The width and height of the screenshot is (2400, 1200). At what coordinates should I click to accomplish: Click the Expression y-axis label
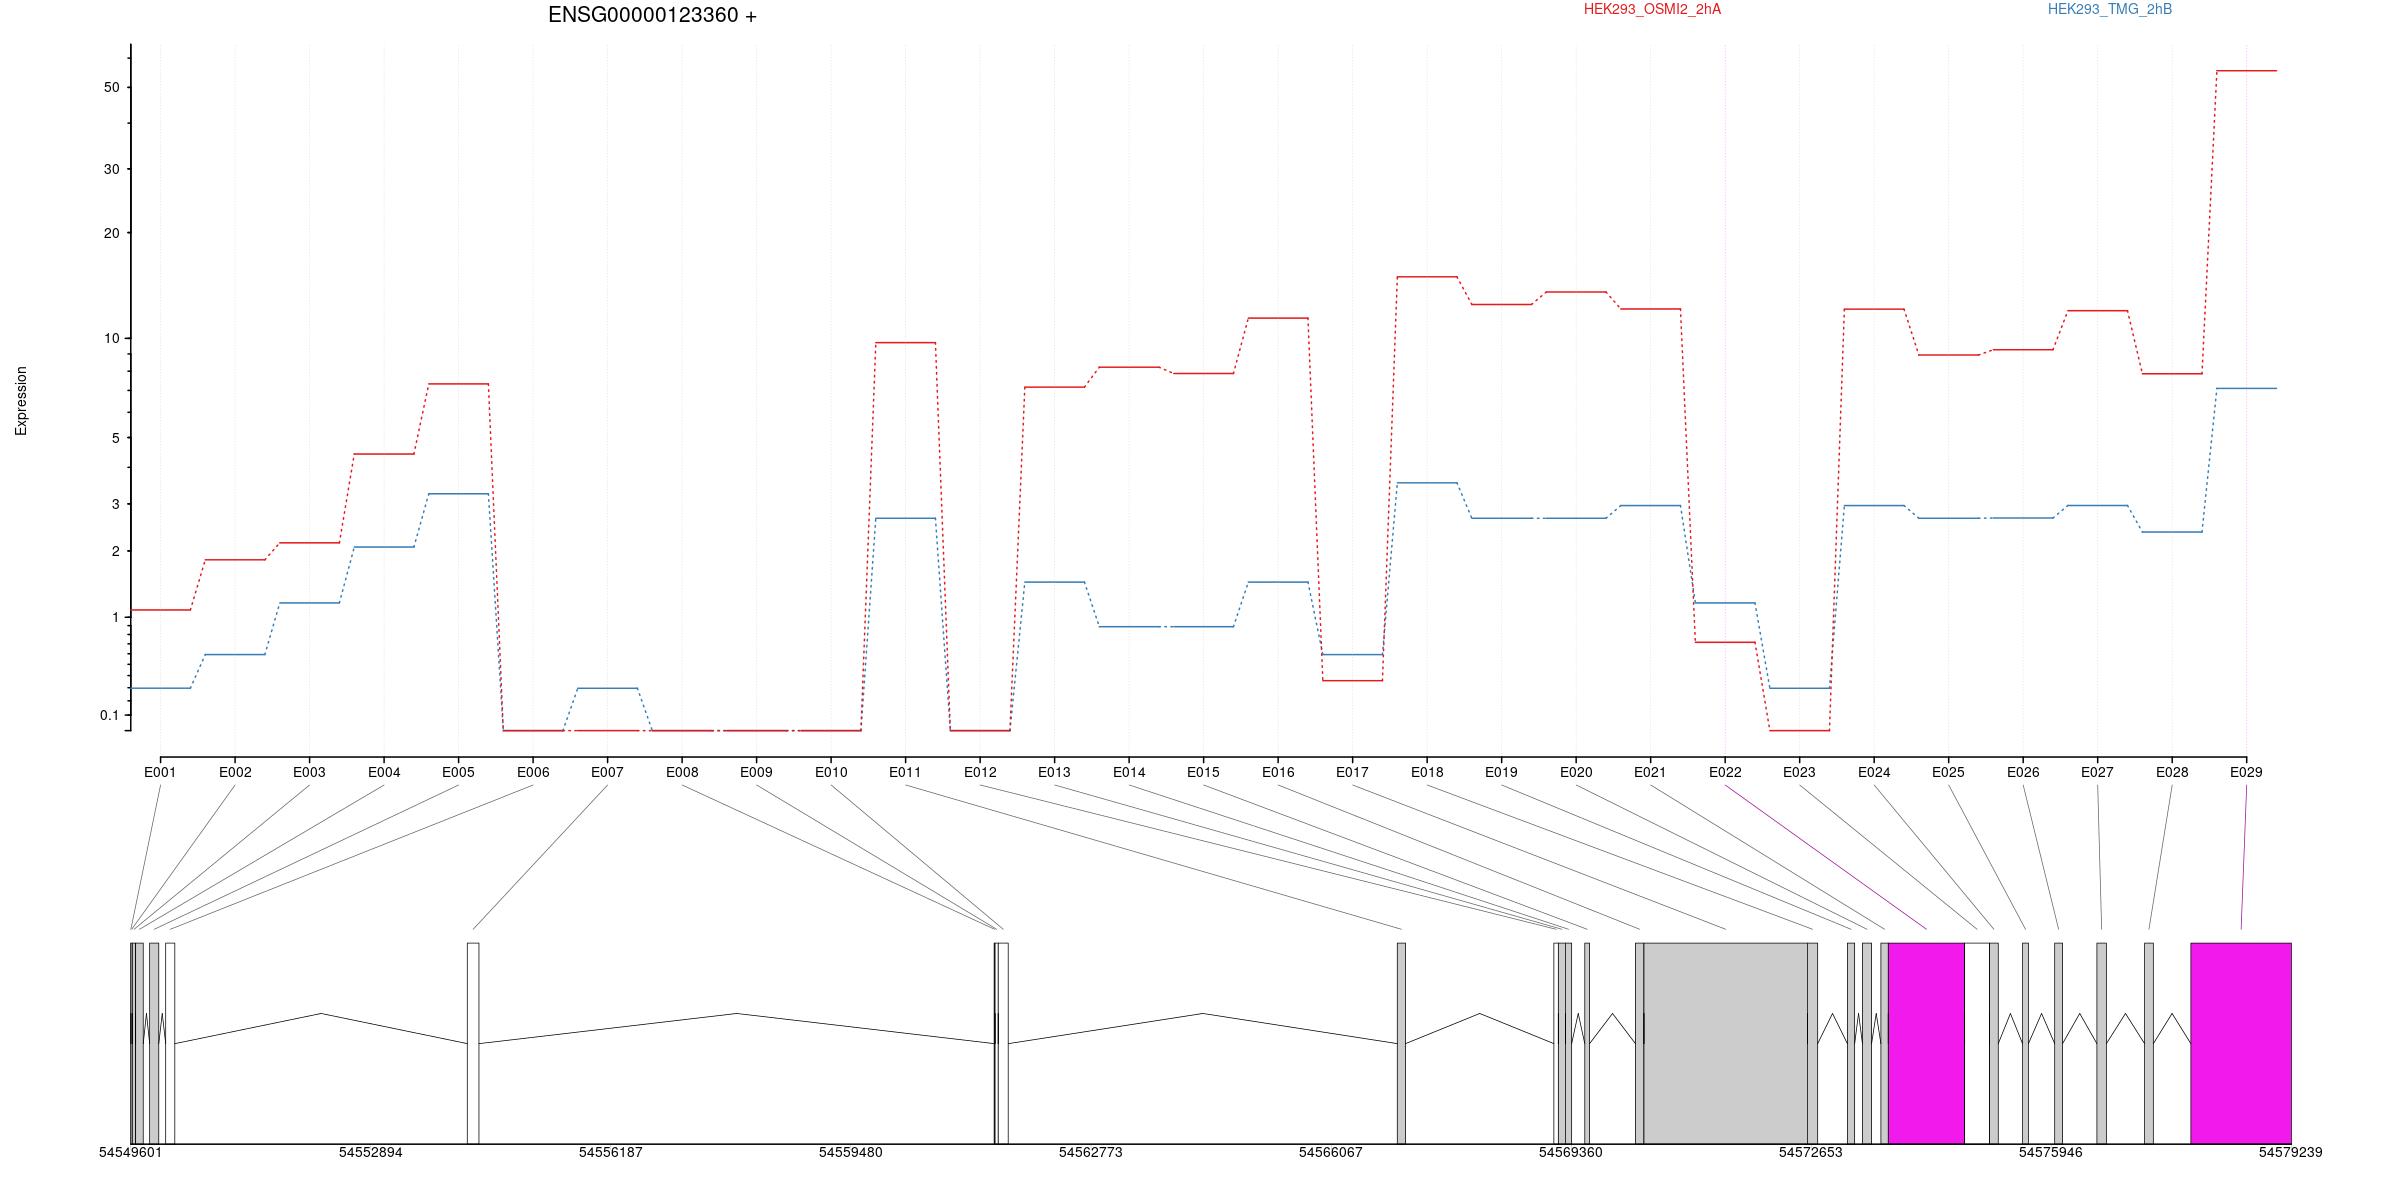[x=21, y=401]
